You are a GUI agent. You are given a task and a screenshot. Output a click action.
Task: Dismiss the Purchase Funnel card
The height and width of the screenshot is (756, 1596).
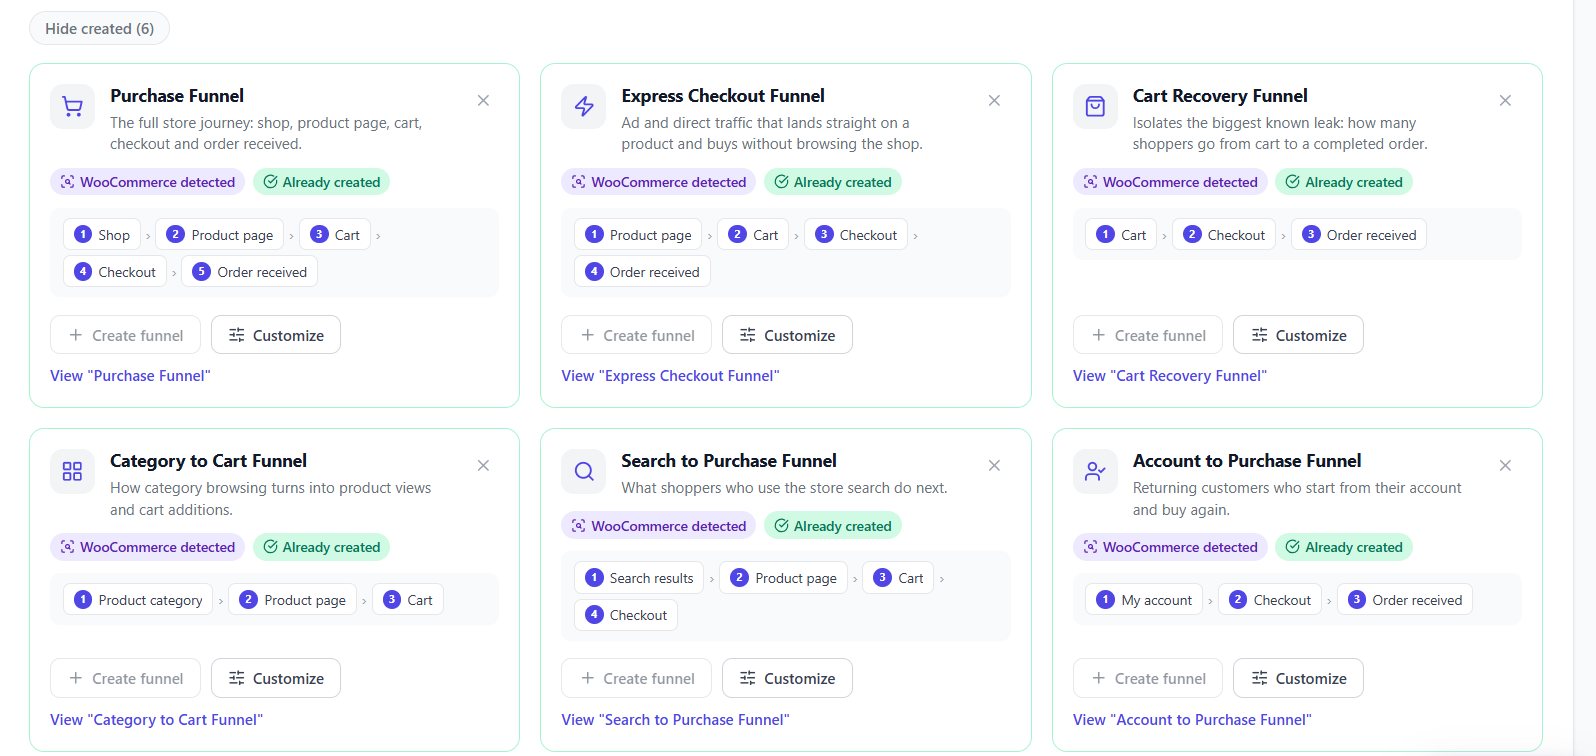(483, 100)
